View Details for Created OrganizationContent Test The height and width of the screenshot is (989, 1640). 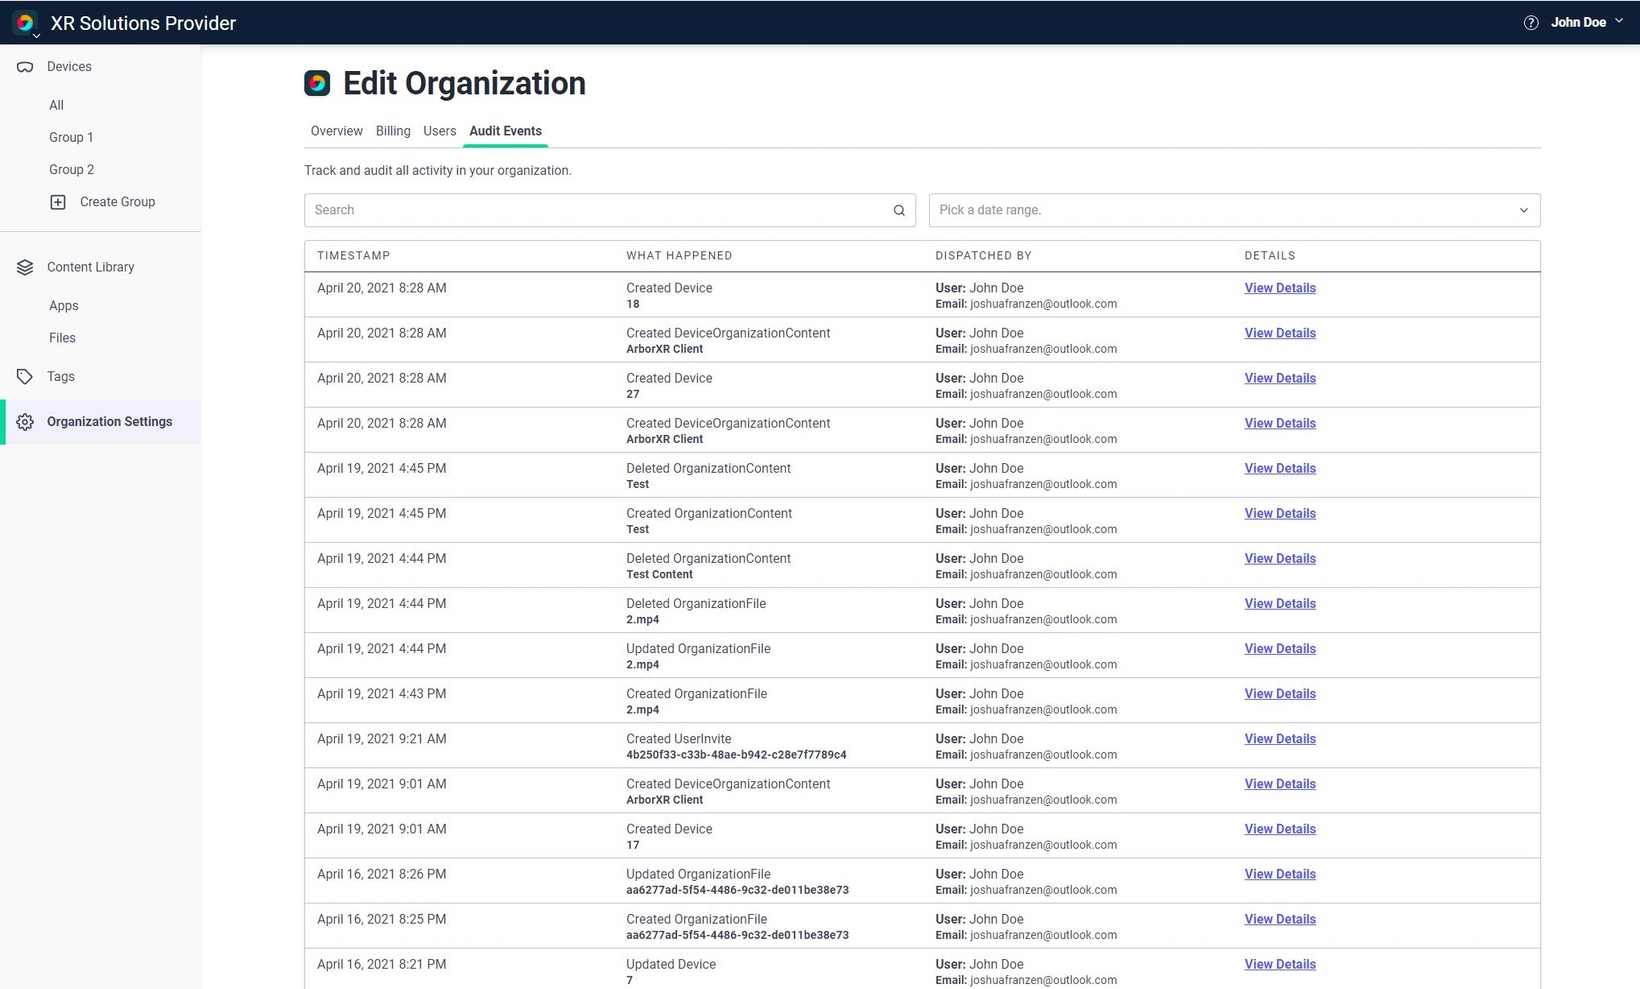click(1280, 513)
